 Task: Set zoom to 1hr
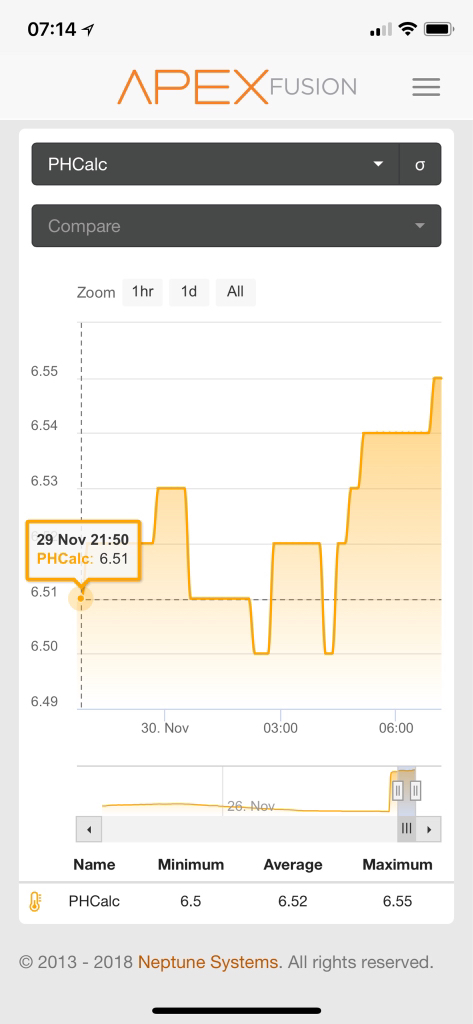[142, 292]
